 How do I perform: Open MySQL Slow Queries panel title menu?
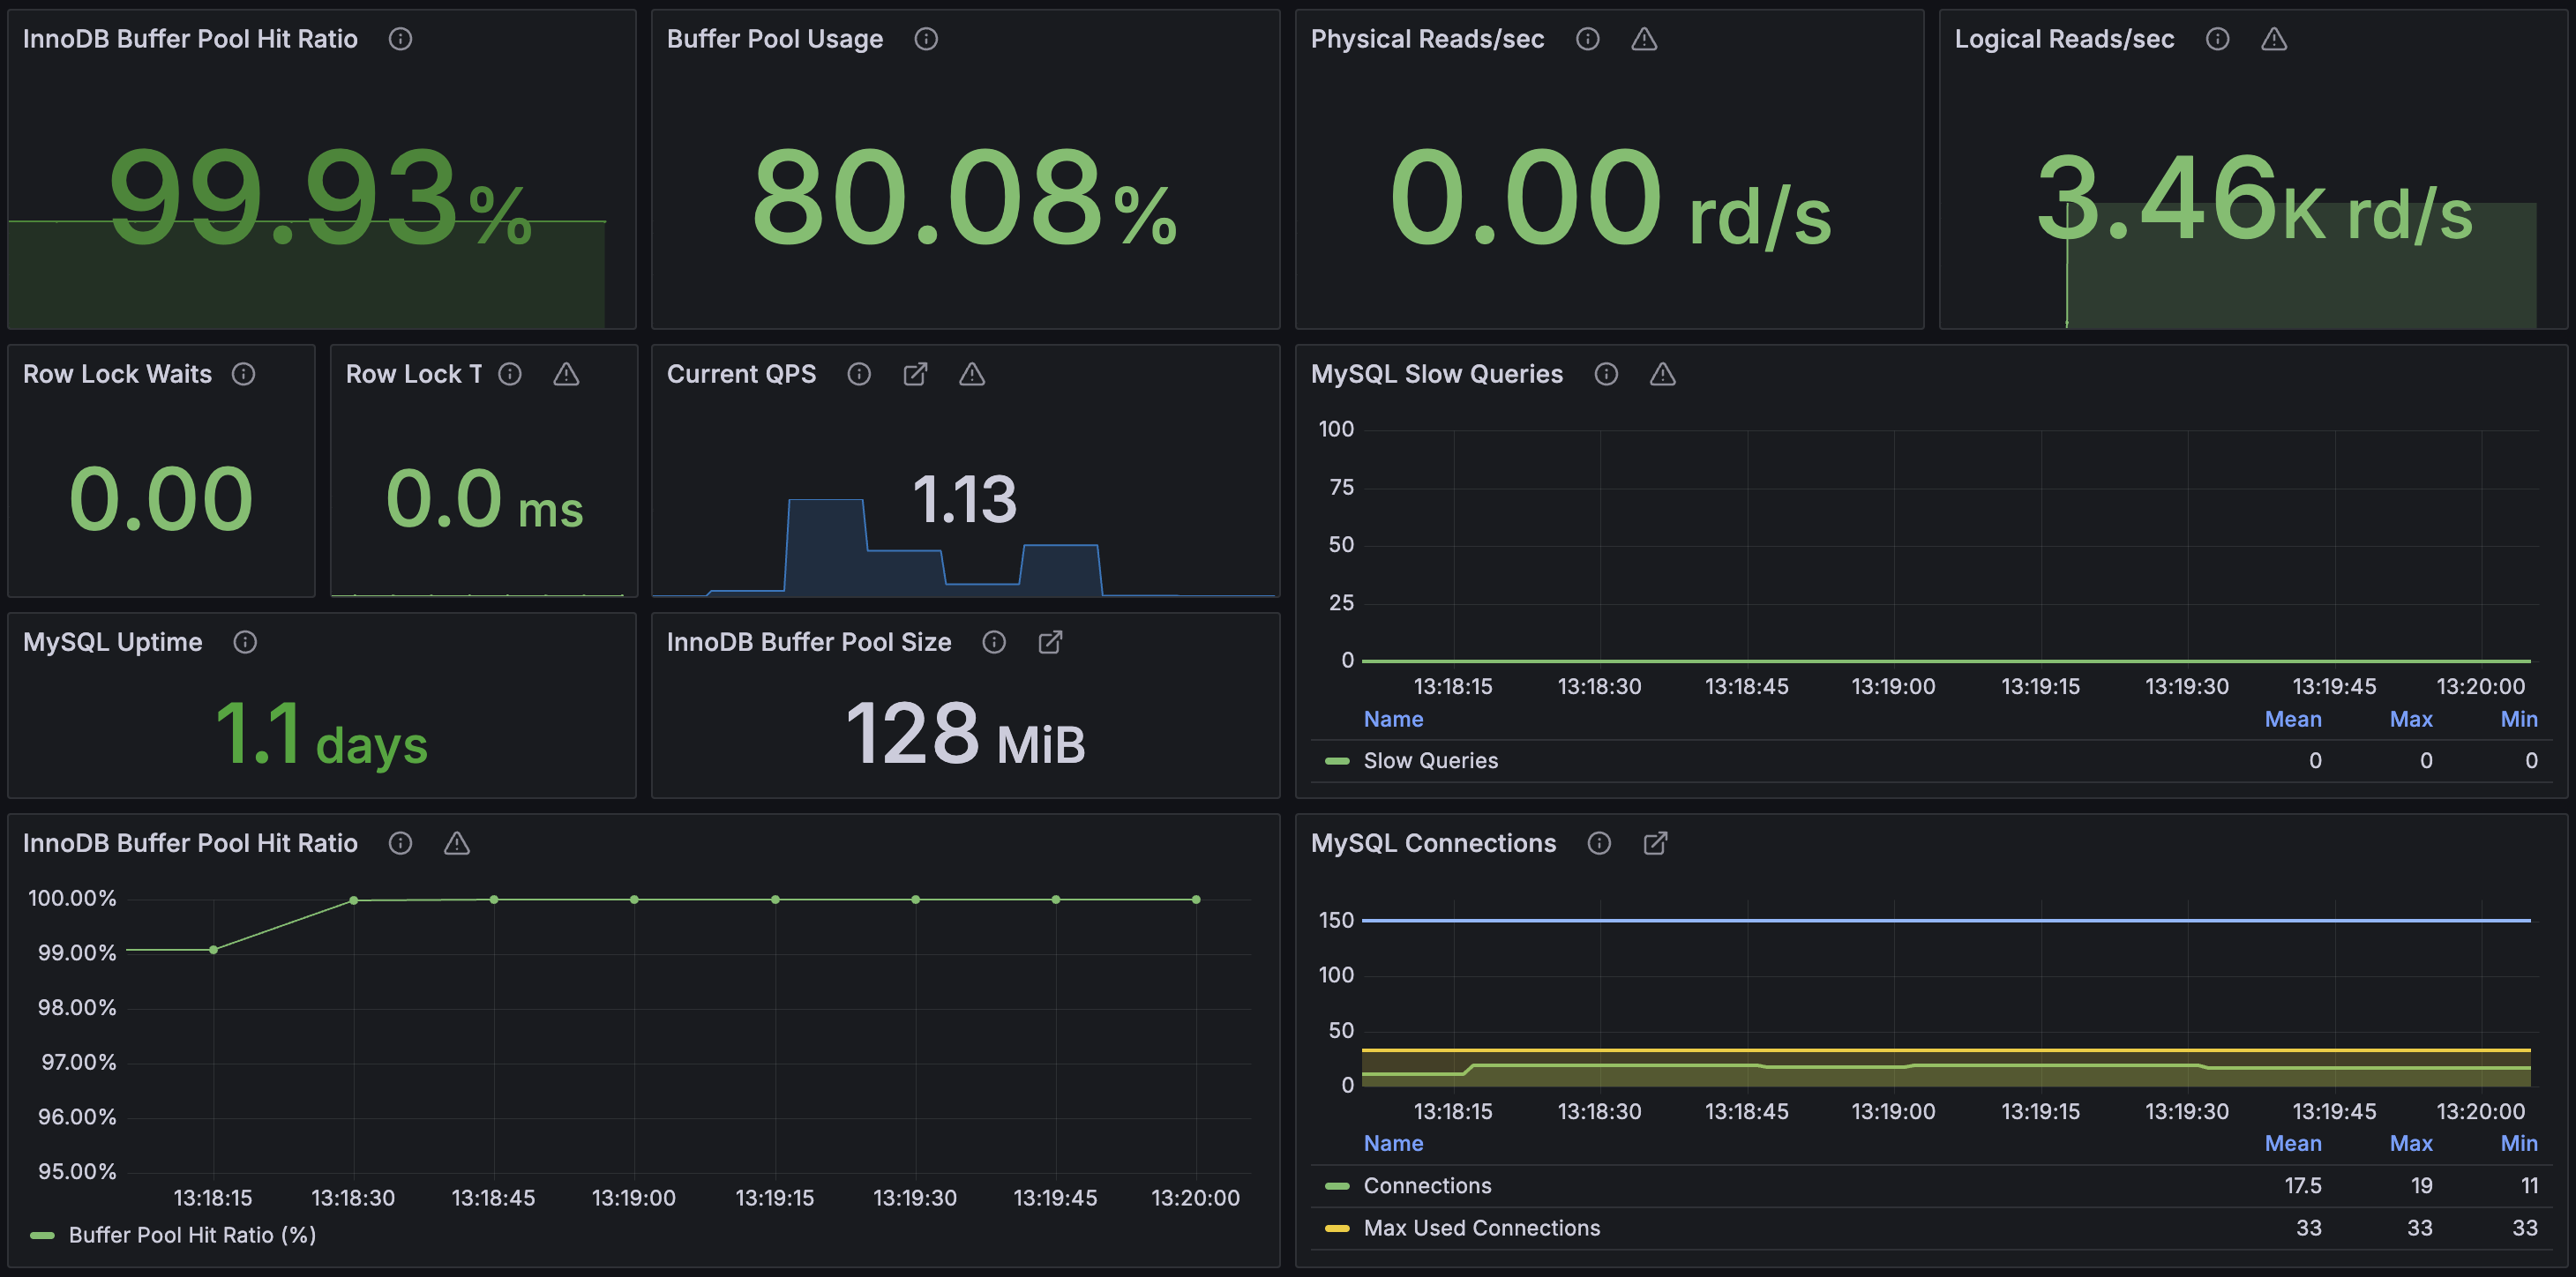(1436, 374)
